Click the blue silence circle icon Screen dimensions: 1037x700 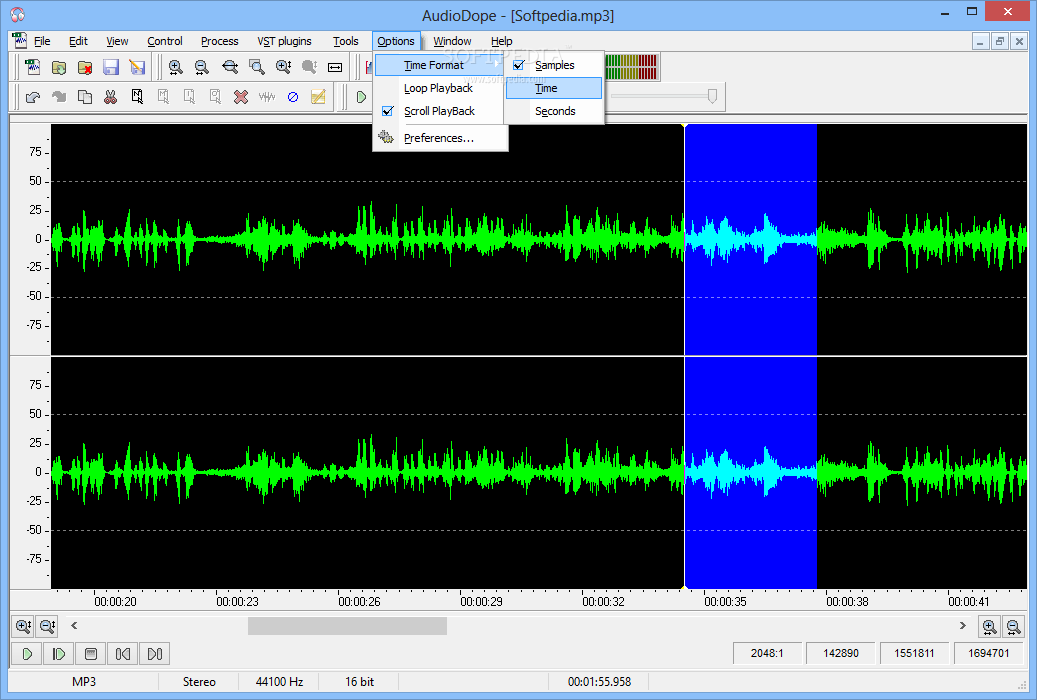pos(293,97)
